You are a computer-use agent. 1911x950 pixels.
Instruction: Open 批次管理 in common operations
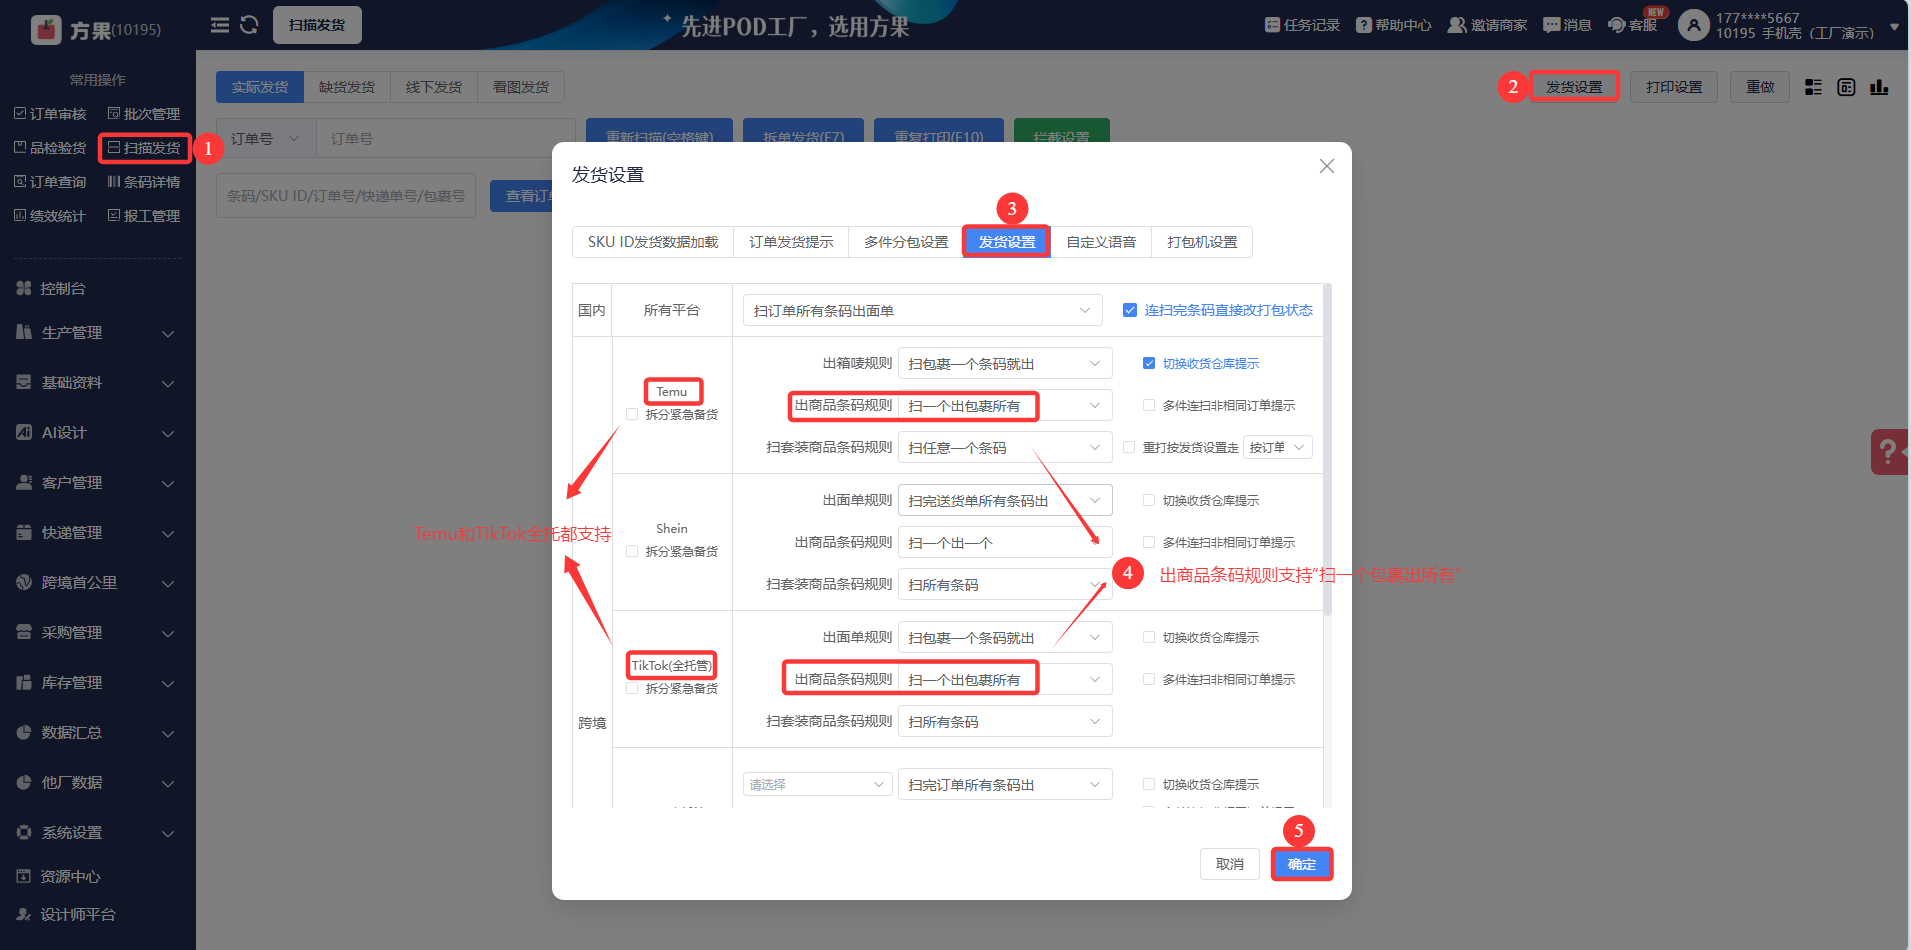tap(144, 114)
